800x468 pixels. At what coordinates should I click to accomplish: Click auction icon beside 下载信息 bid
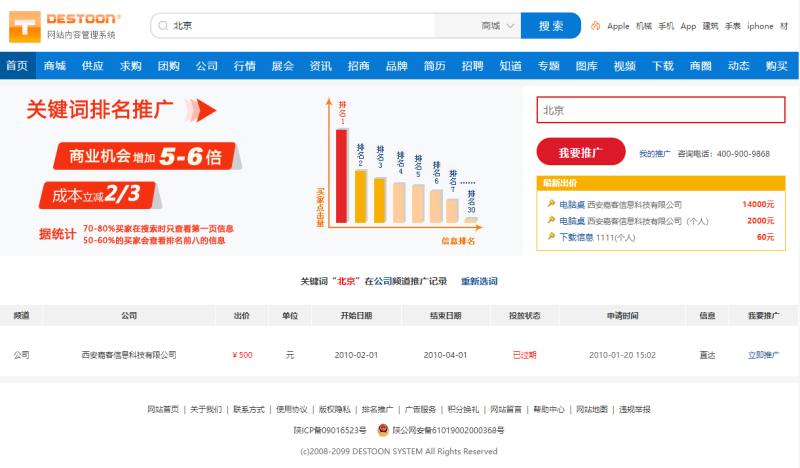[551, 236]
